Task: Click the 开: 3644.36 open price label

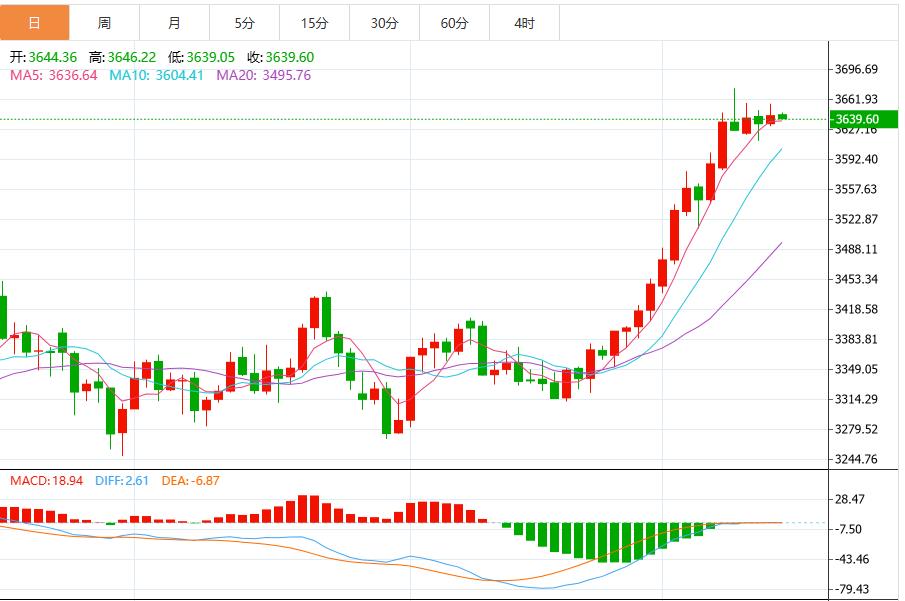Action: [x=45, y=55]
